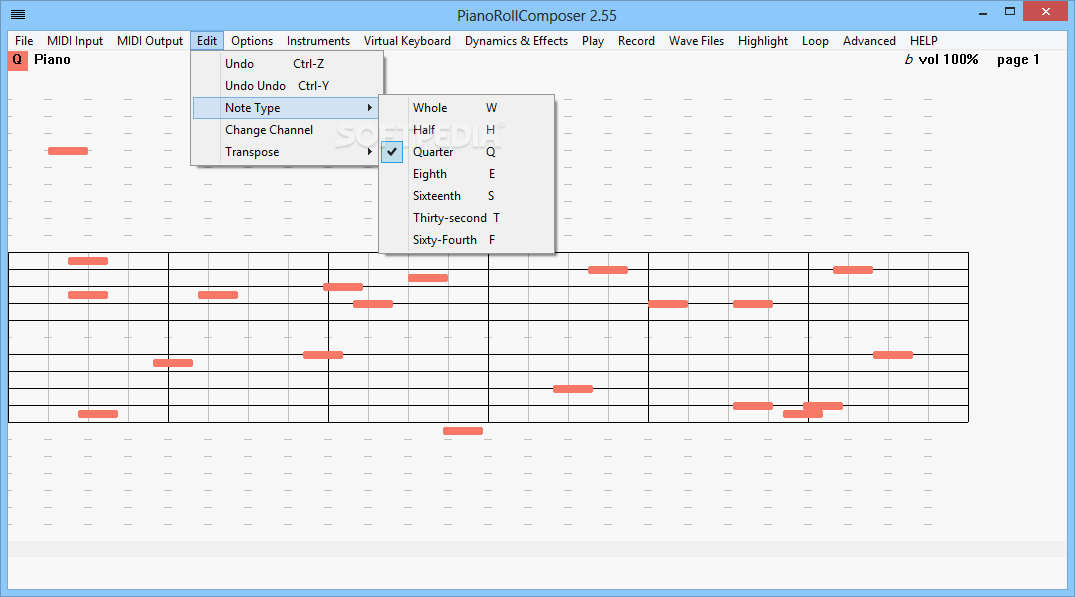Image resolution: width=1075 pixels, height=597 pixels.
Task: Choose Undo from the Edit menu
Action: click(287, 64)
